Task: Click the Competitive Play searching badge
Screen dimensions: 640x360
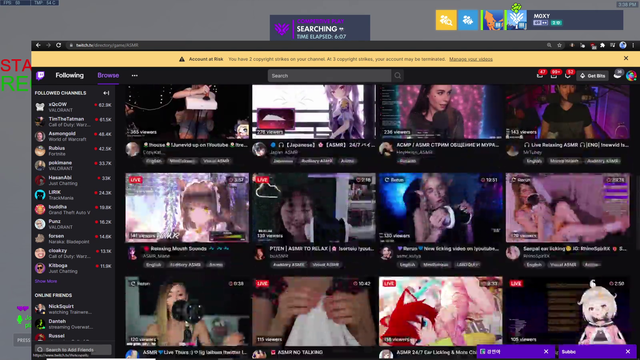Action: pyautogui.click(x=320, y=29)
